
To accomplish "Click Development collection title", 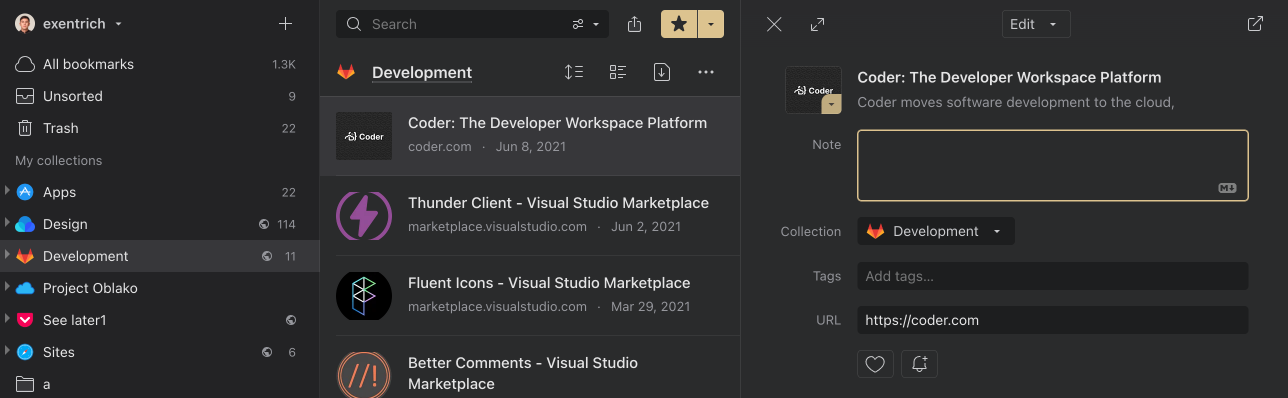I will point(422,72).
